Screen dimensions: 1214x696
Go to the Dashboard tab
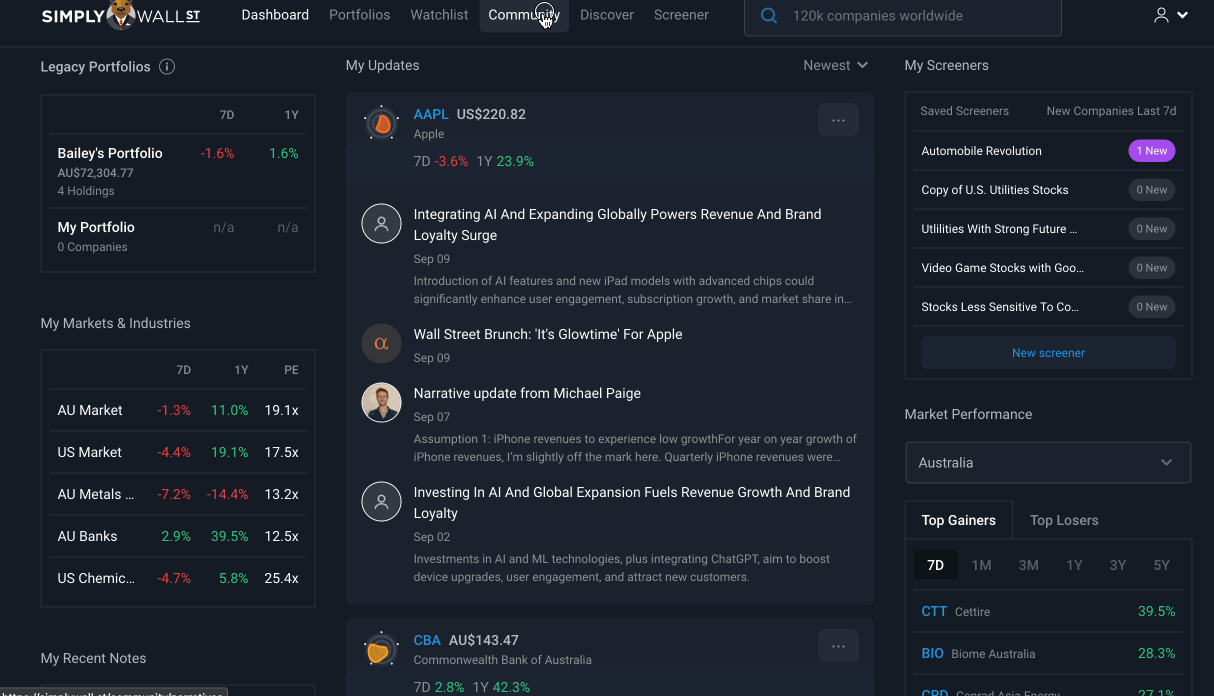click(x=275, y=15)
